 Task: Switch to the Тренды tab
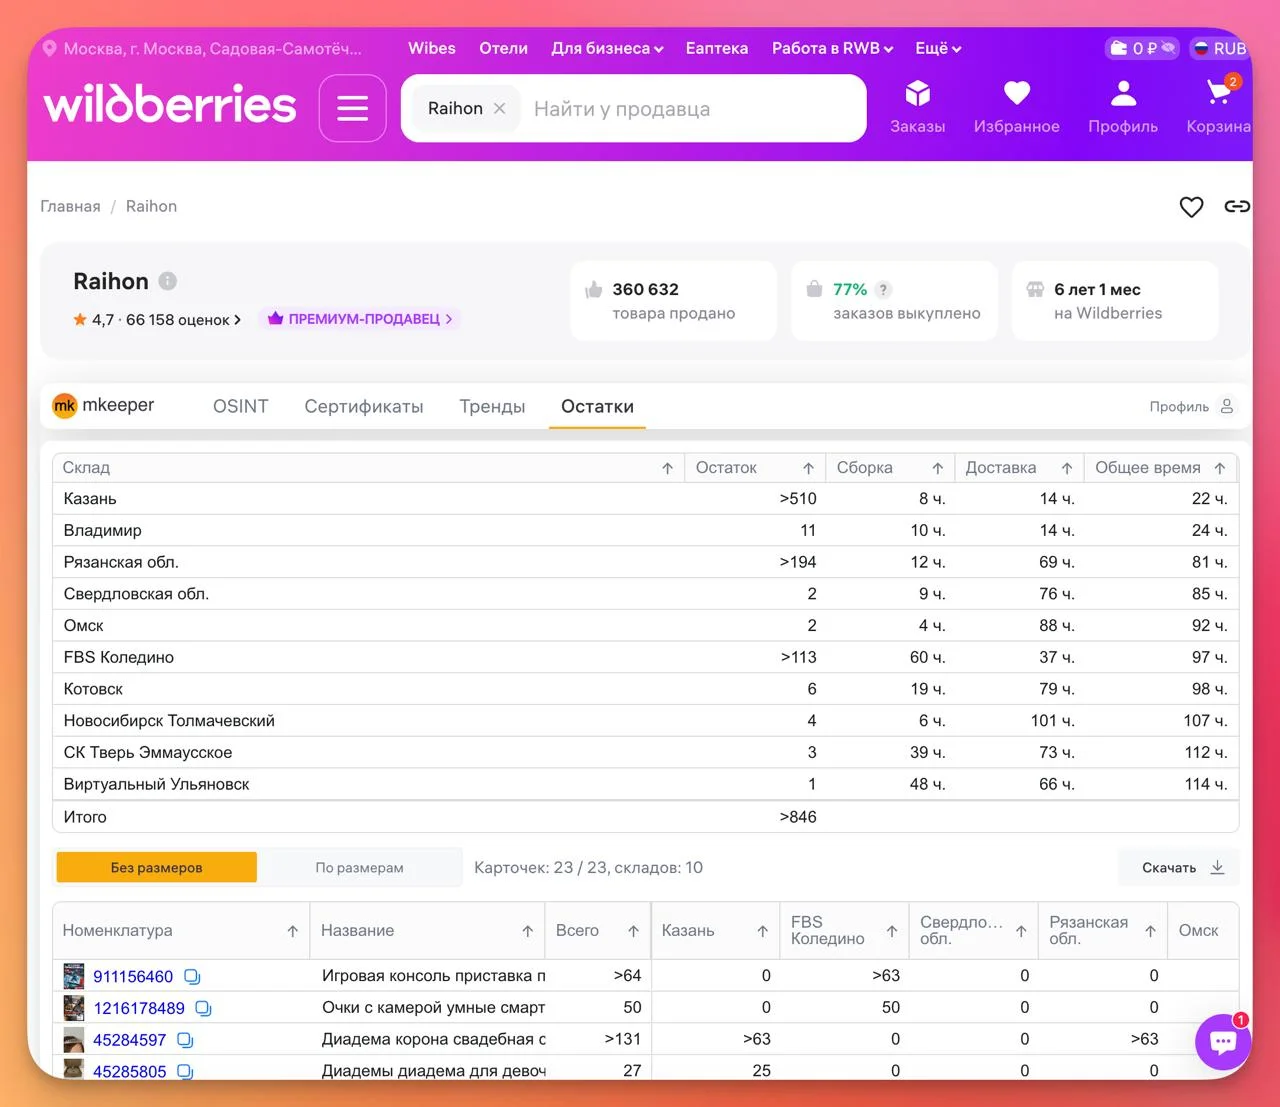492,406
